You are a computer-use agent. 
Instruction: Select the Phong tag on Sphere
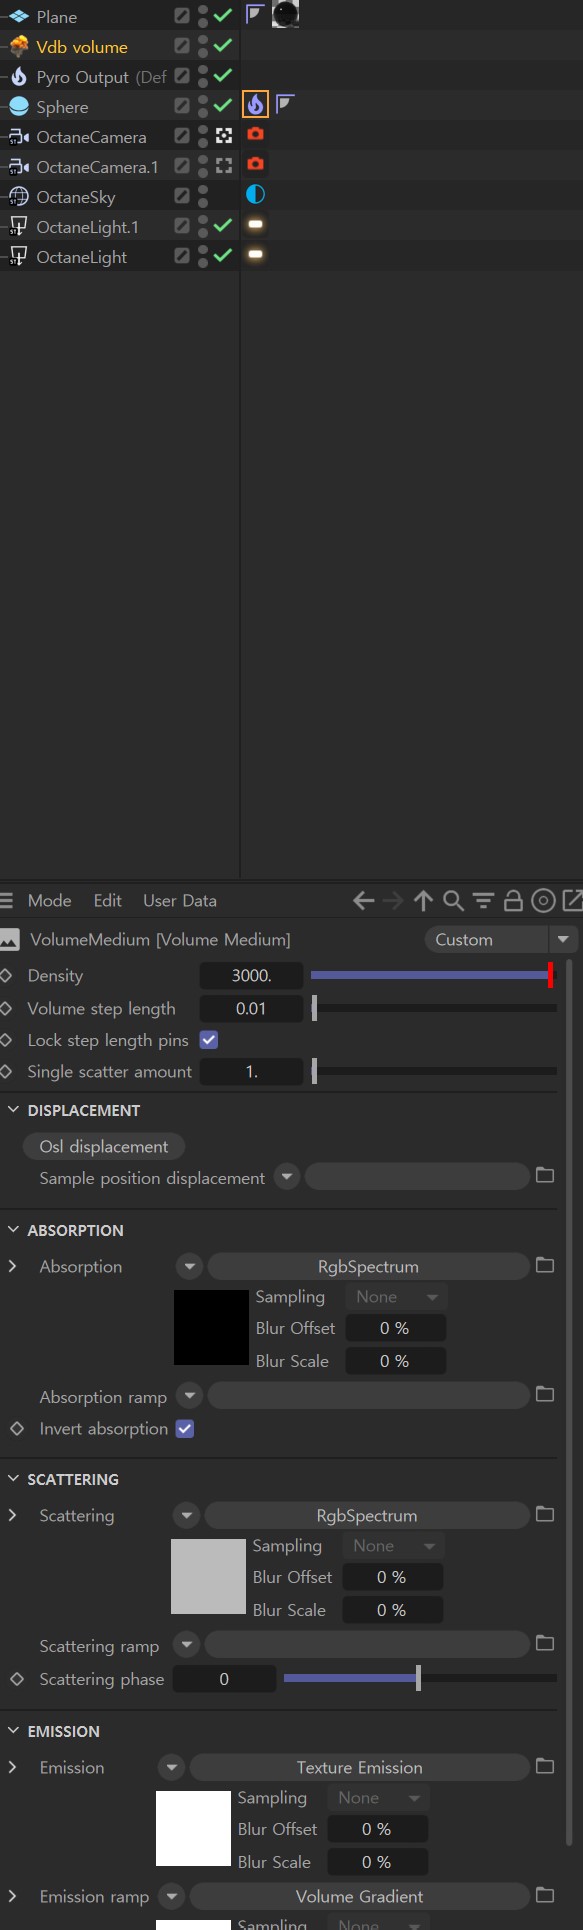285,103
